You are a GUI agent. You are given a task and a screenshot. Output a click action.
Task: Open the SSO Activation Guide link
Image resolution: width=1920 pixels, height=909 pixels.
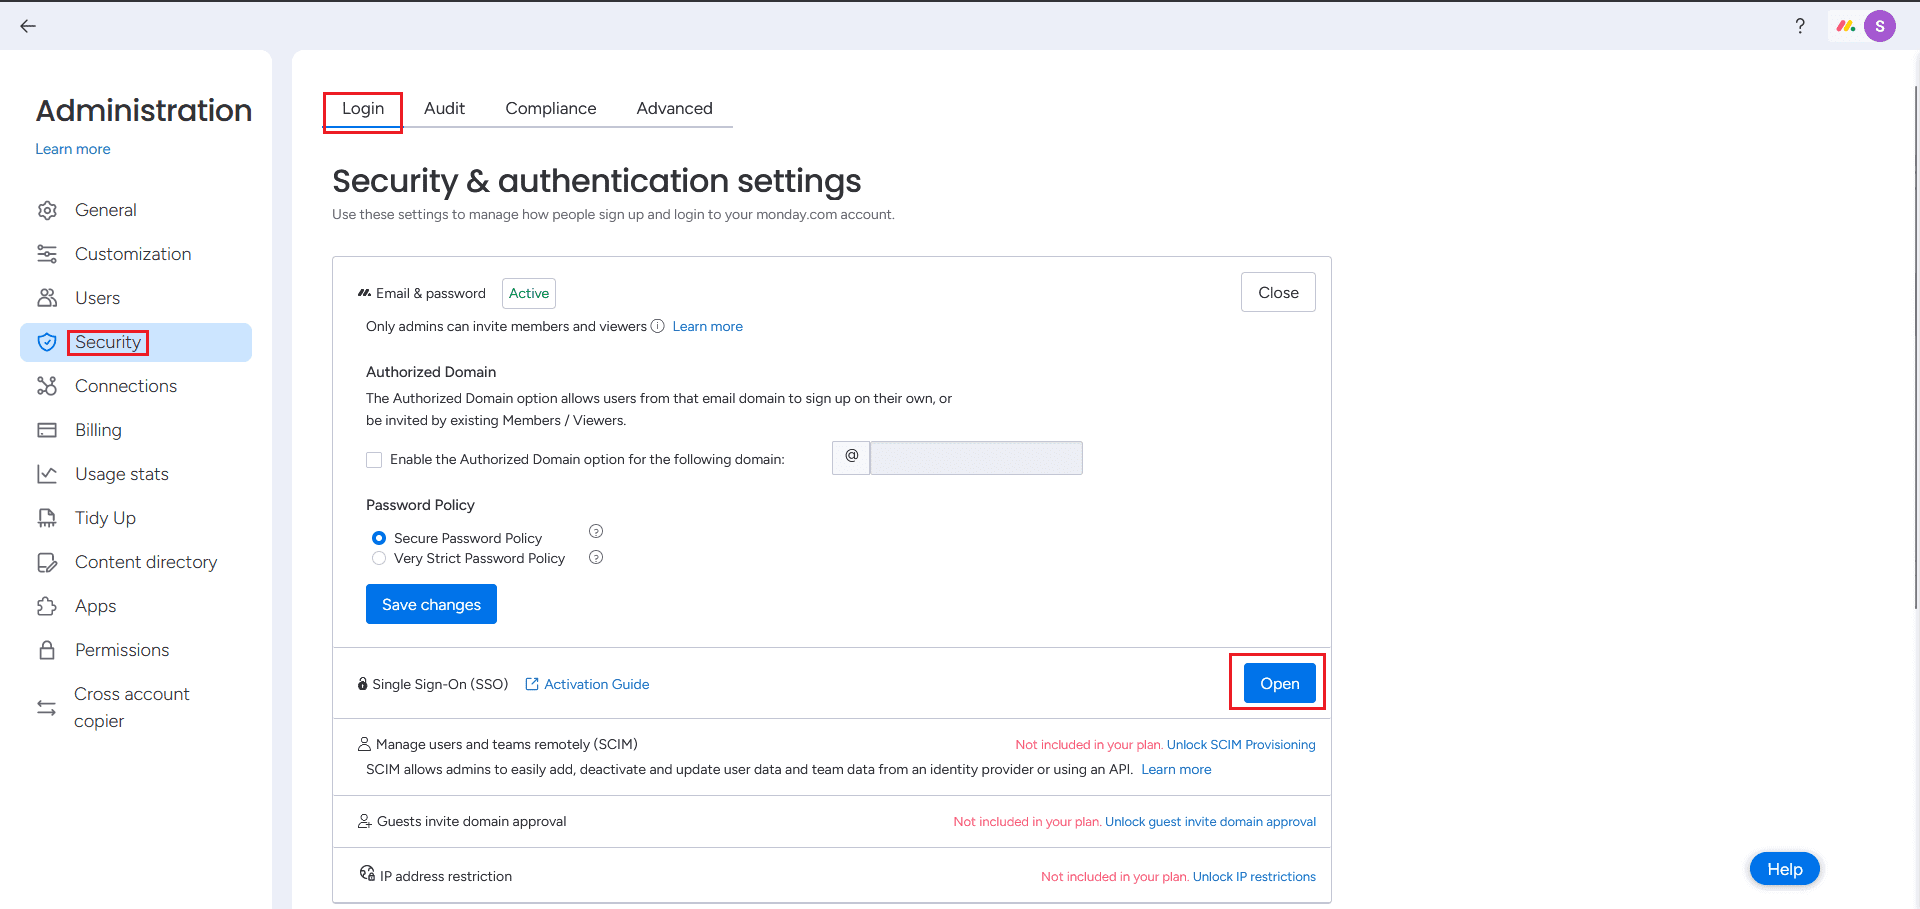point(596,684)
